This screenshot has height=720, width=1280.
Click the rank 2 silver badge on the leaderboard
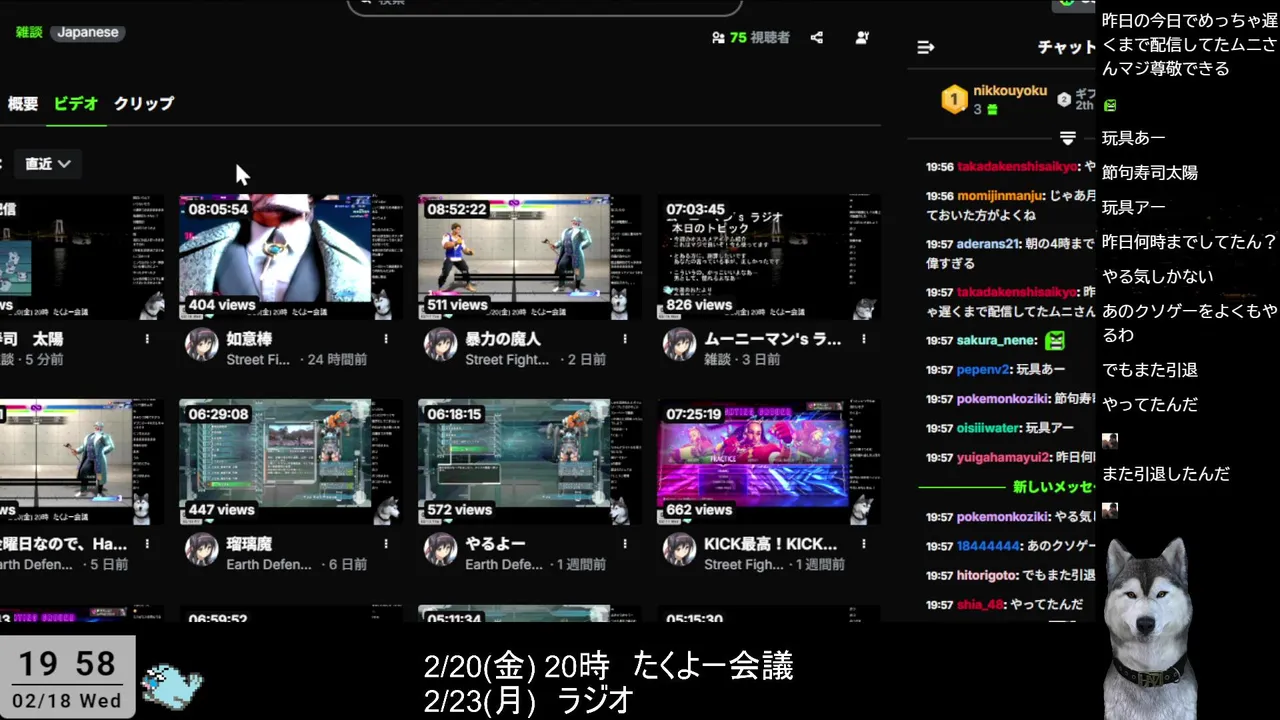(x=1064, y=99)
